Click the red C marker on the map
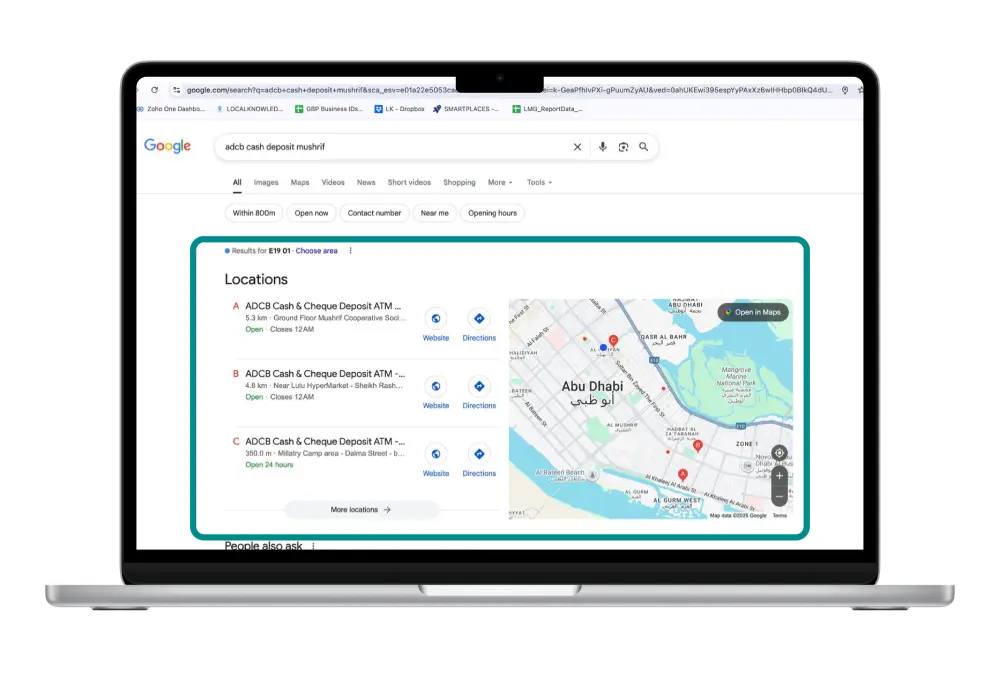 click(x=613, y=340)
